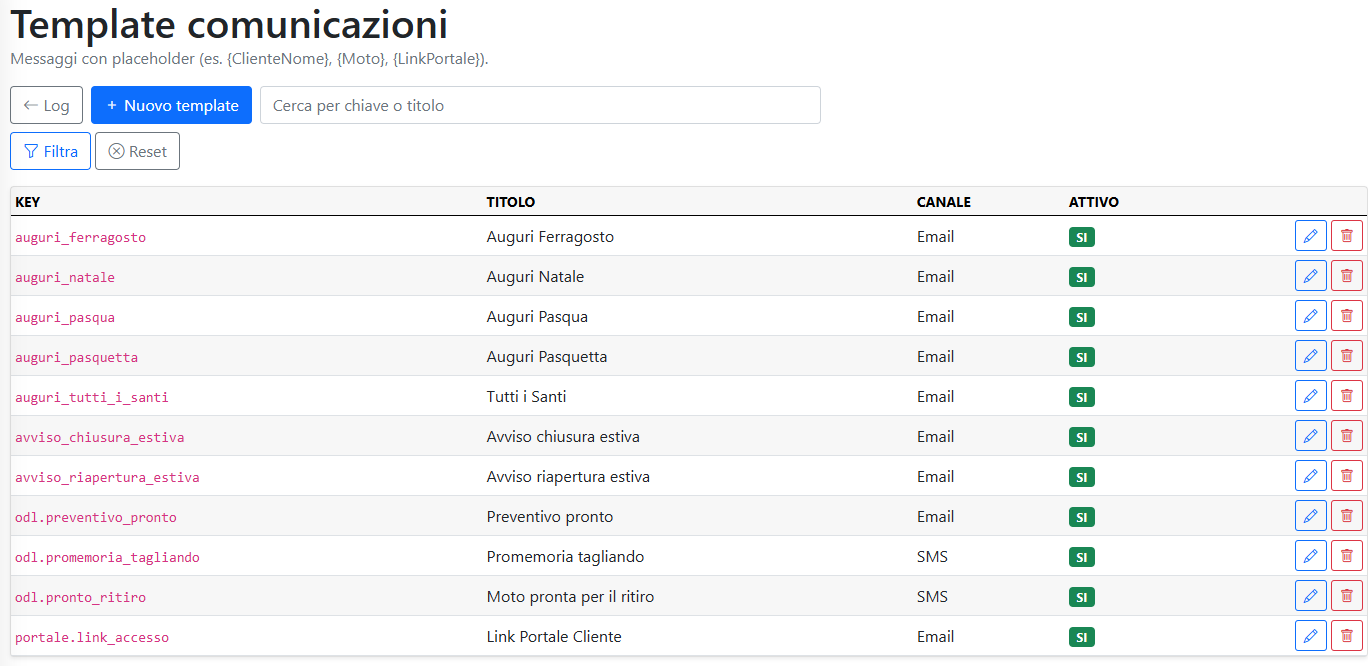Create a Nuovo template
This screenshot has width=1368, height=666.
point(171,105)
